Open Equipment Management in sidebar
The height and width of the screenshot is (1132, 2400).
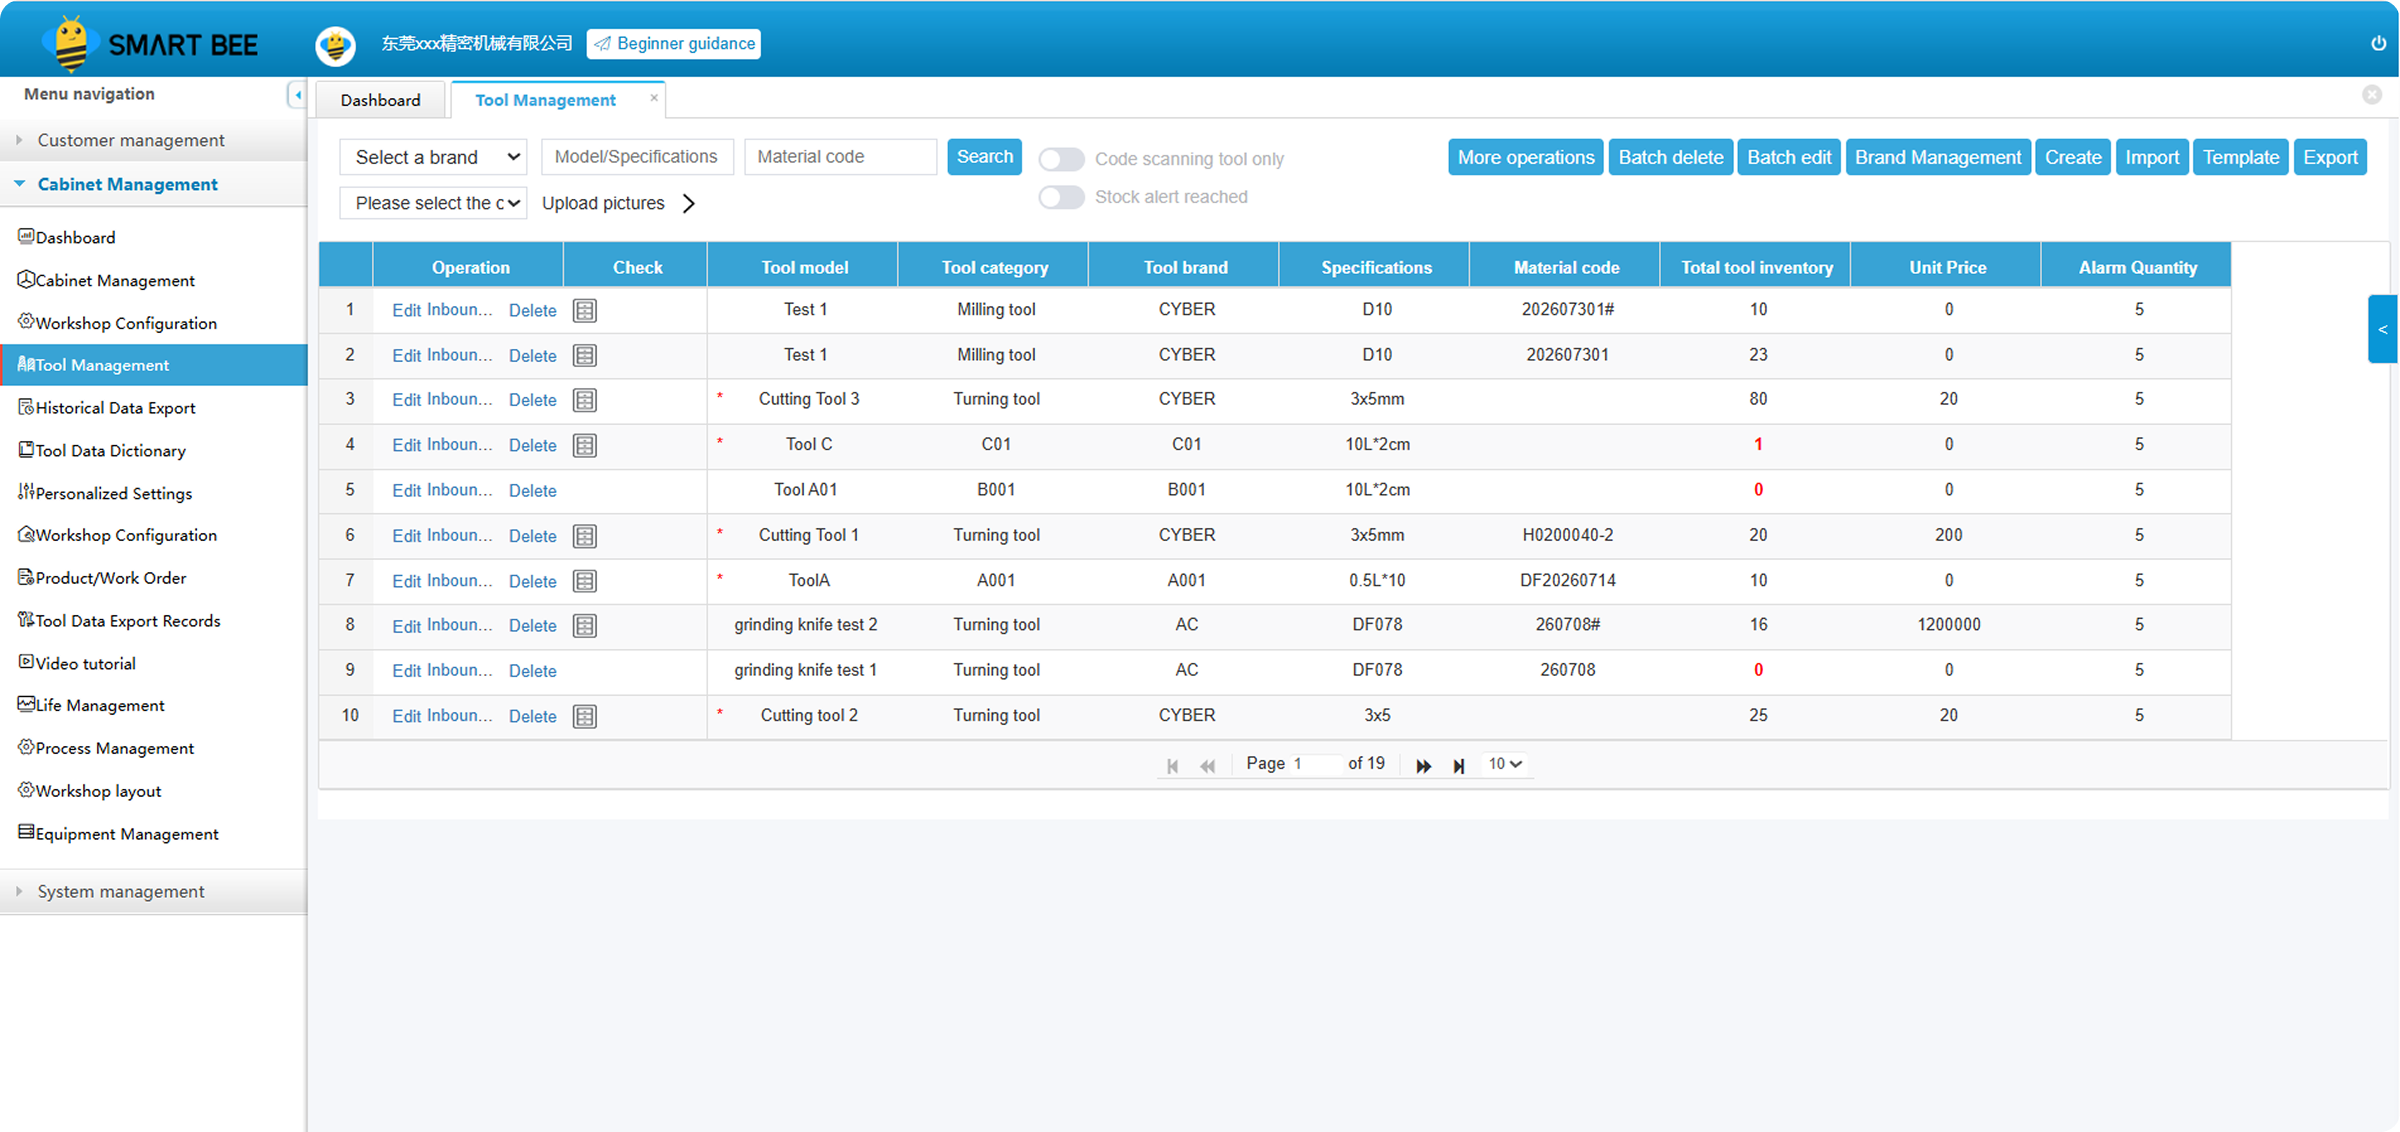[118, 833]
